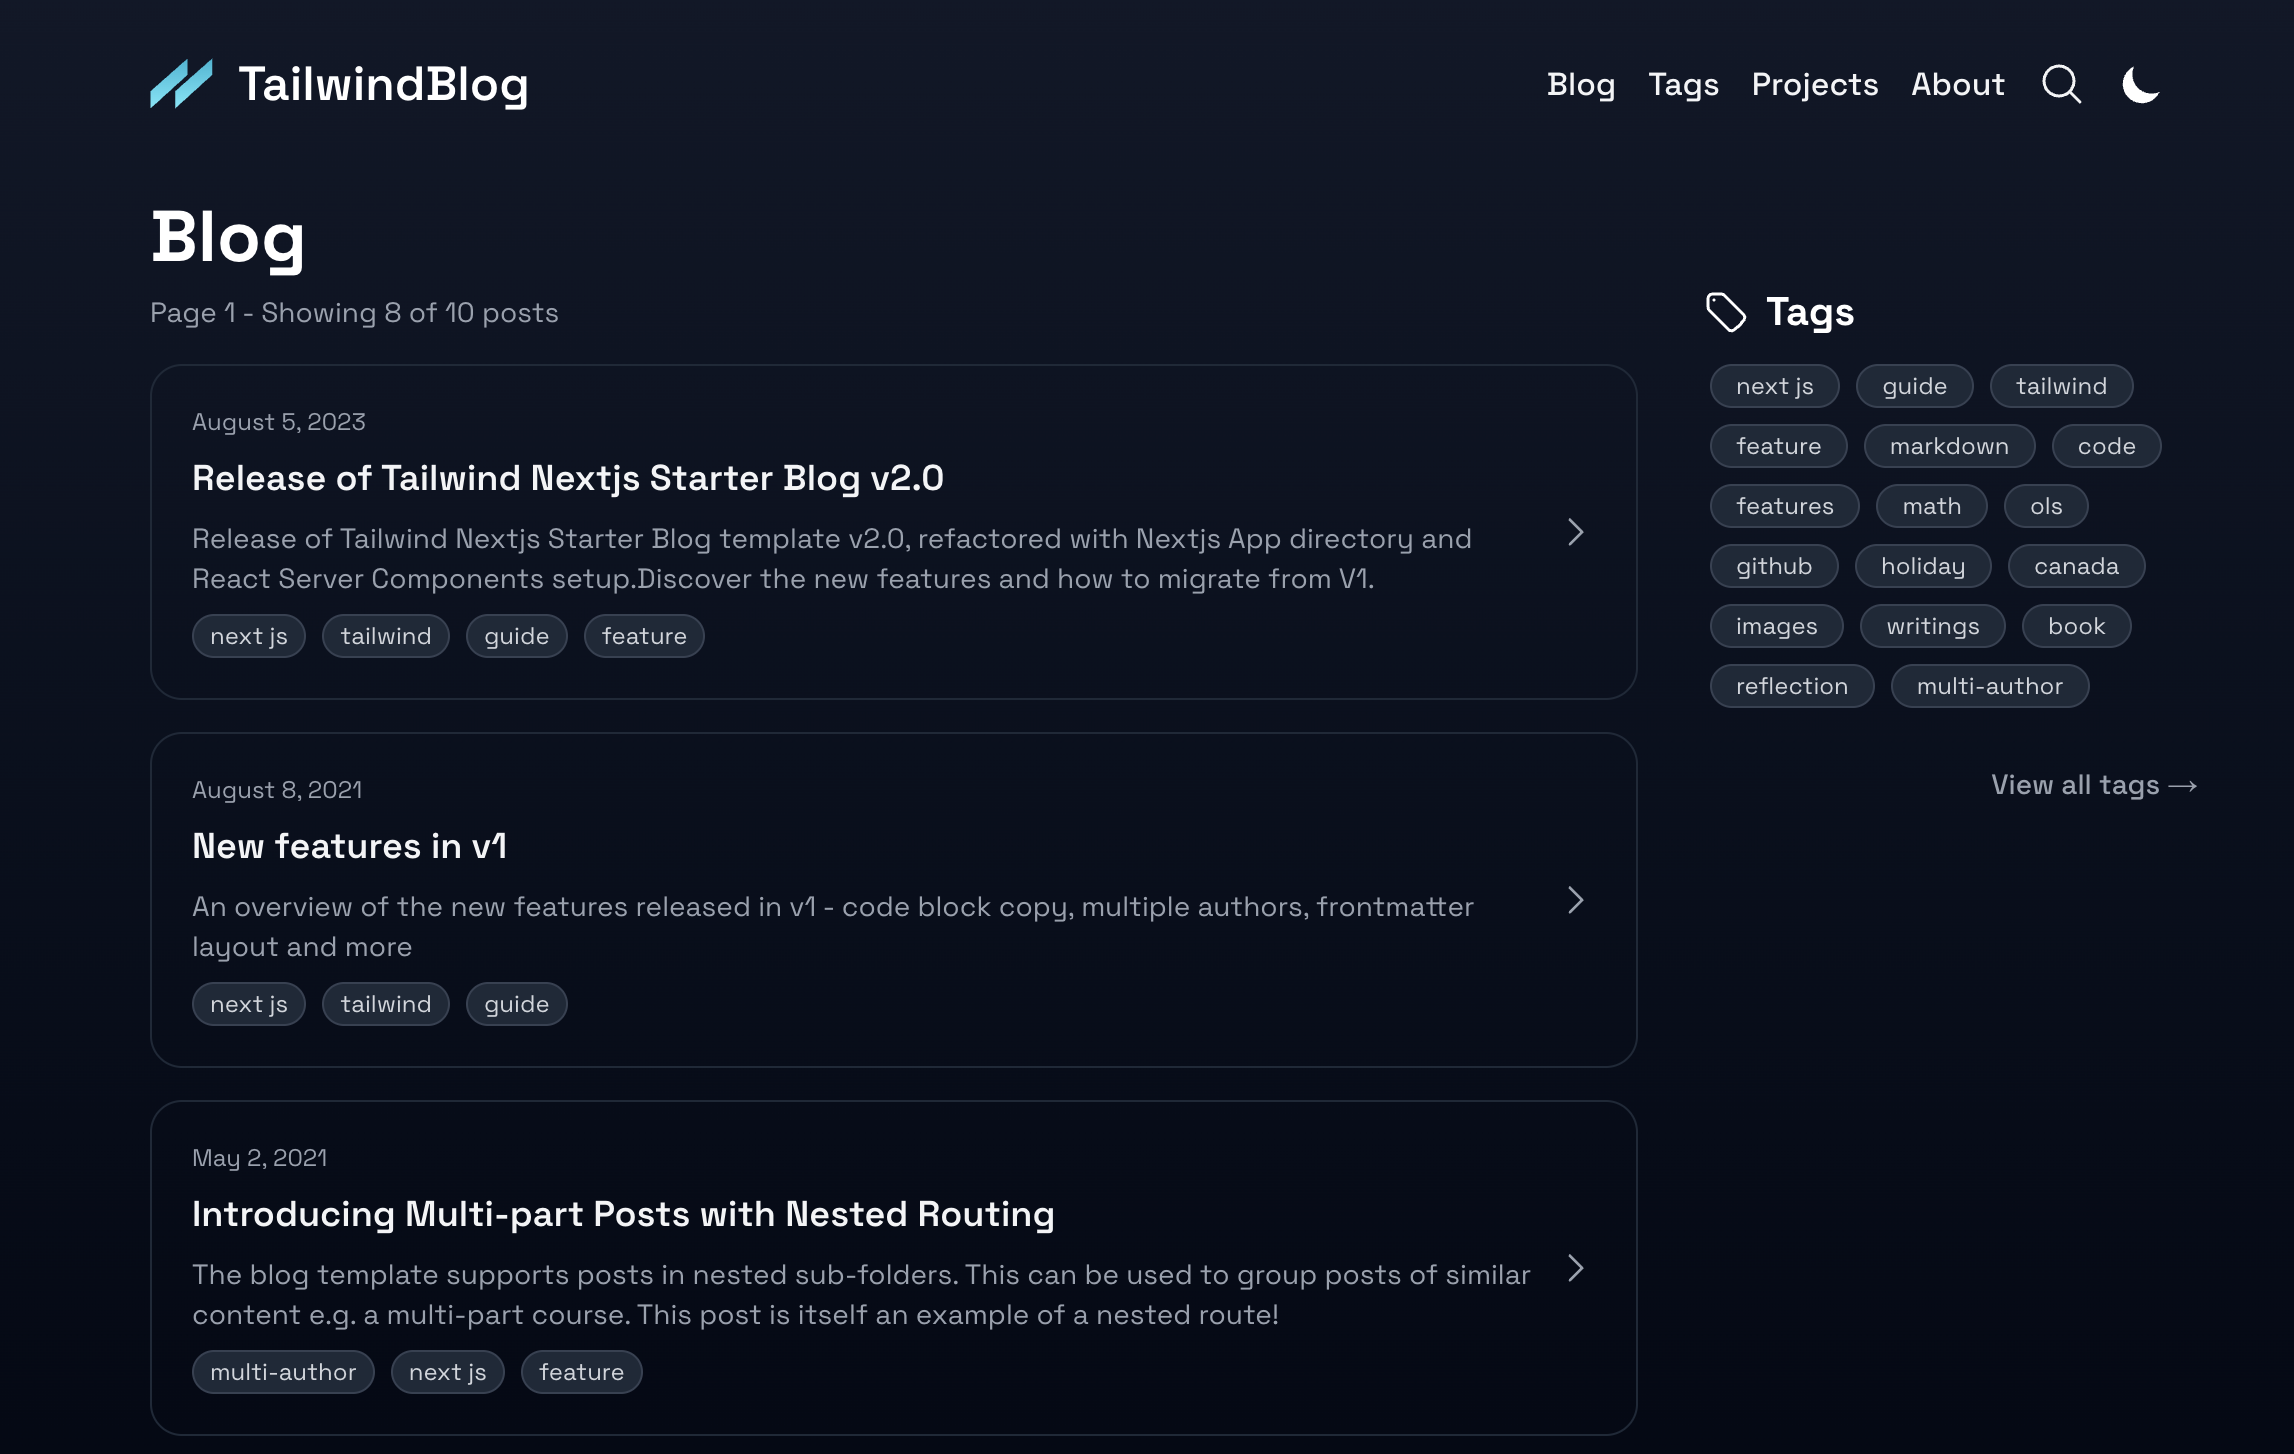
Task: Click the TailwindBlog logo icon
Action: (181, 84)
